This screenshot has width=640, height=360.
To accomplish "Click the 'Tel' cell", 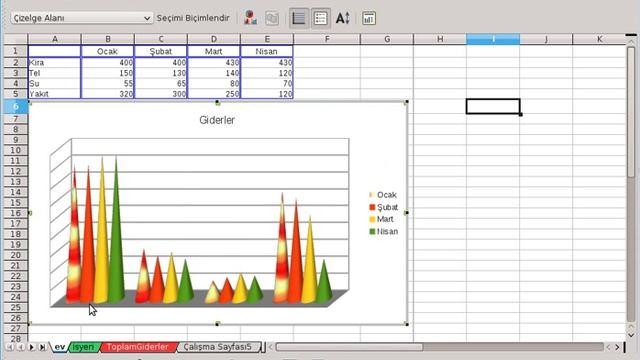I will (x=54, y=73).
